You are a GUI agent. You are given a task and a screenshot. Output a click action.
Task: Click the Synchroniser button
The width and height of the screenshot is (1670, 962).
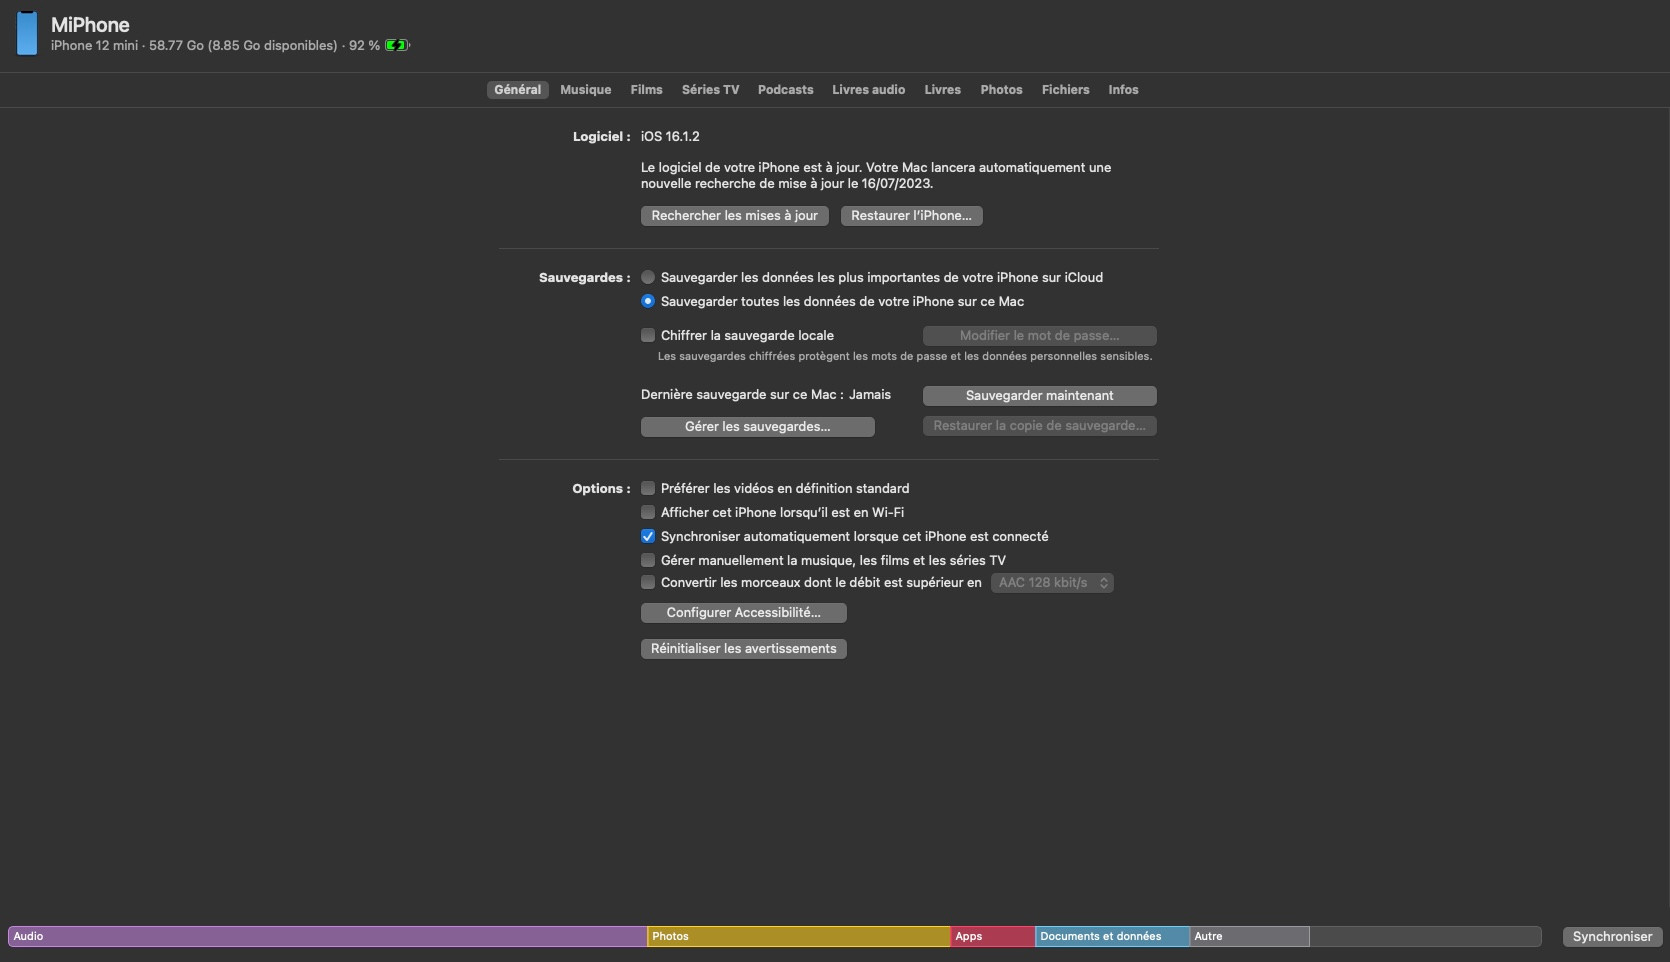pyautogui.click(x=1612, y=937)
